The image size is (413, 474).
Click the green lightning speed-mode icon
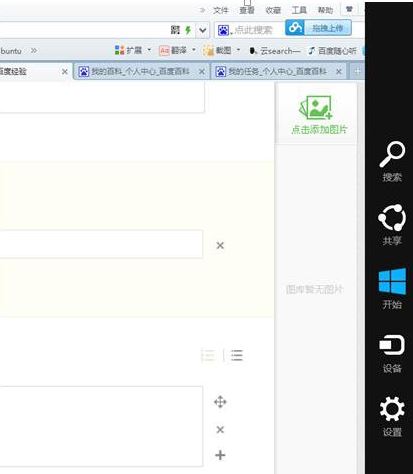click(x=188, y=30)
